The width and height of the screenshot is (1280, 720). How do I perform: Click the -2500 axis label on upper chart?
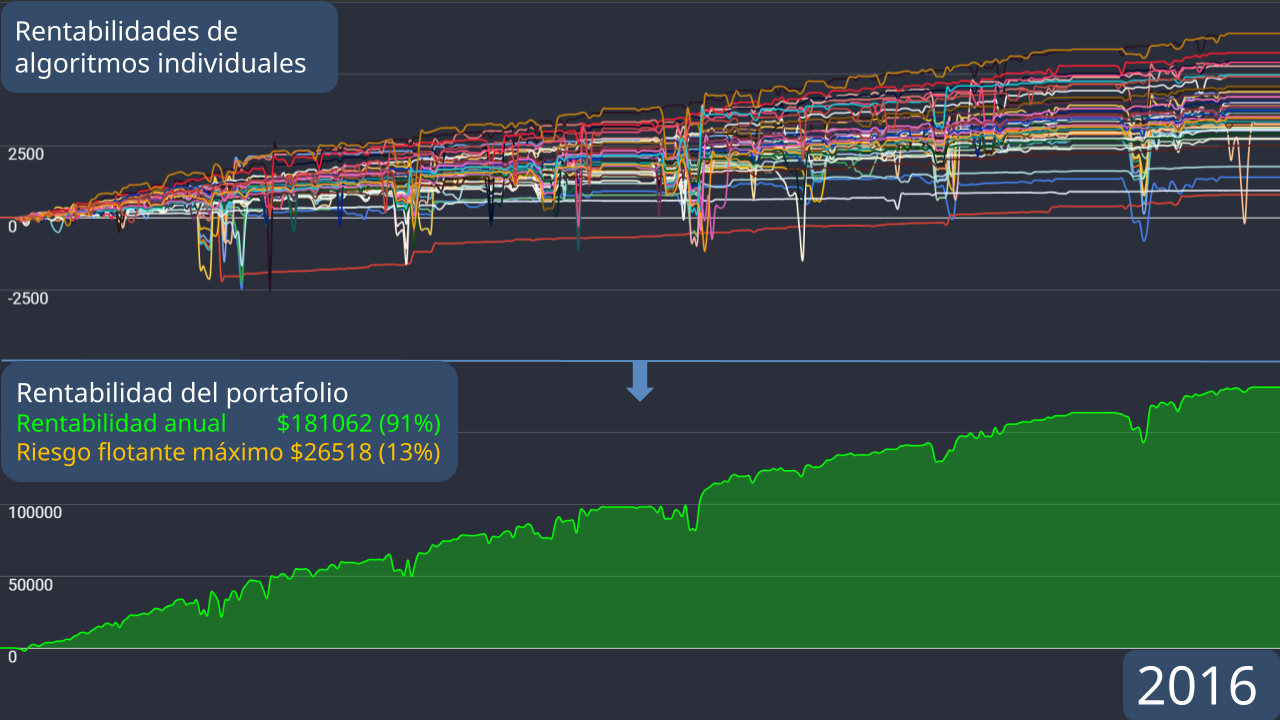[29, 298]
